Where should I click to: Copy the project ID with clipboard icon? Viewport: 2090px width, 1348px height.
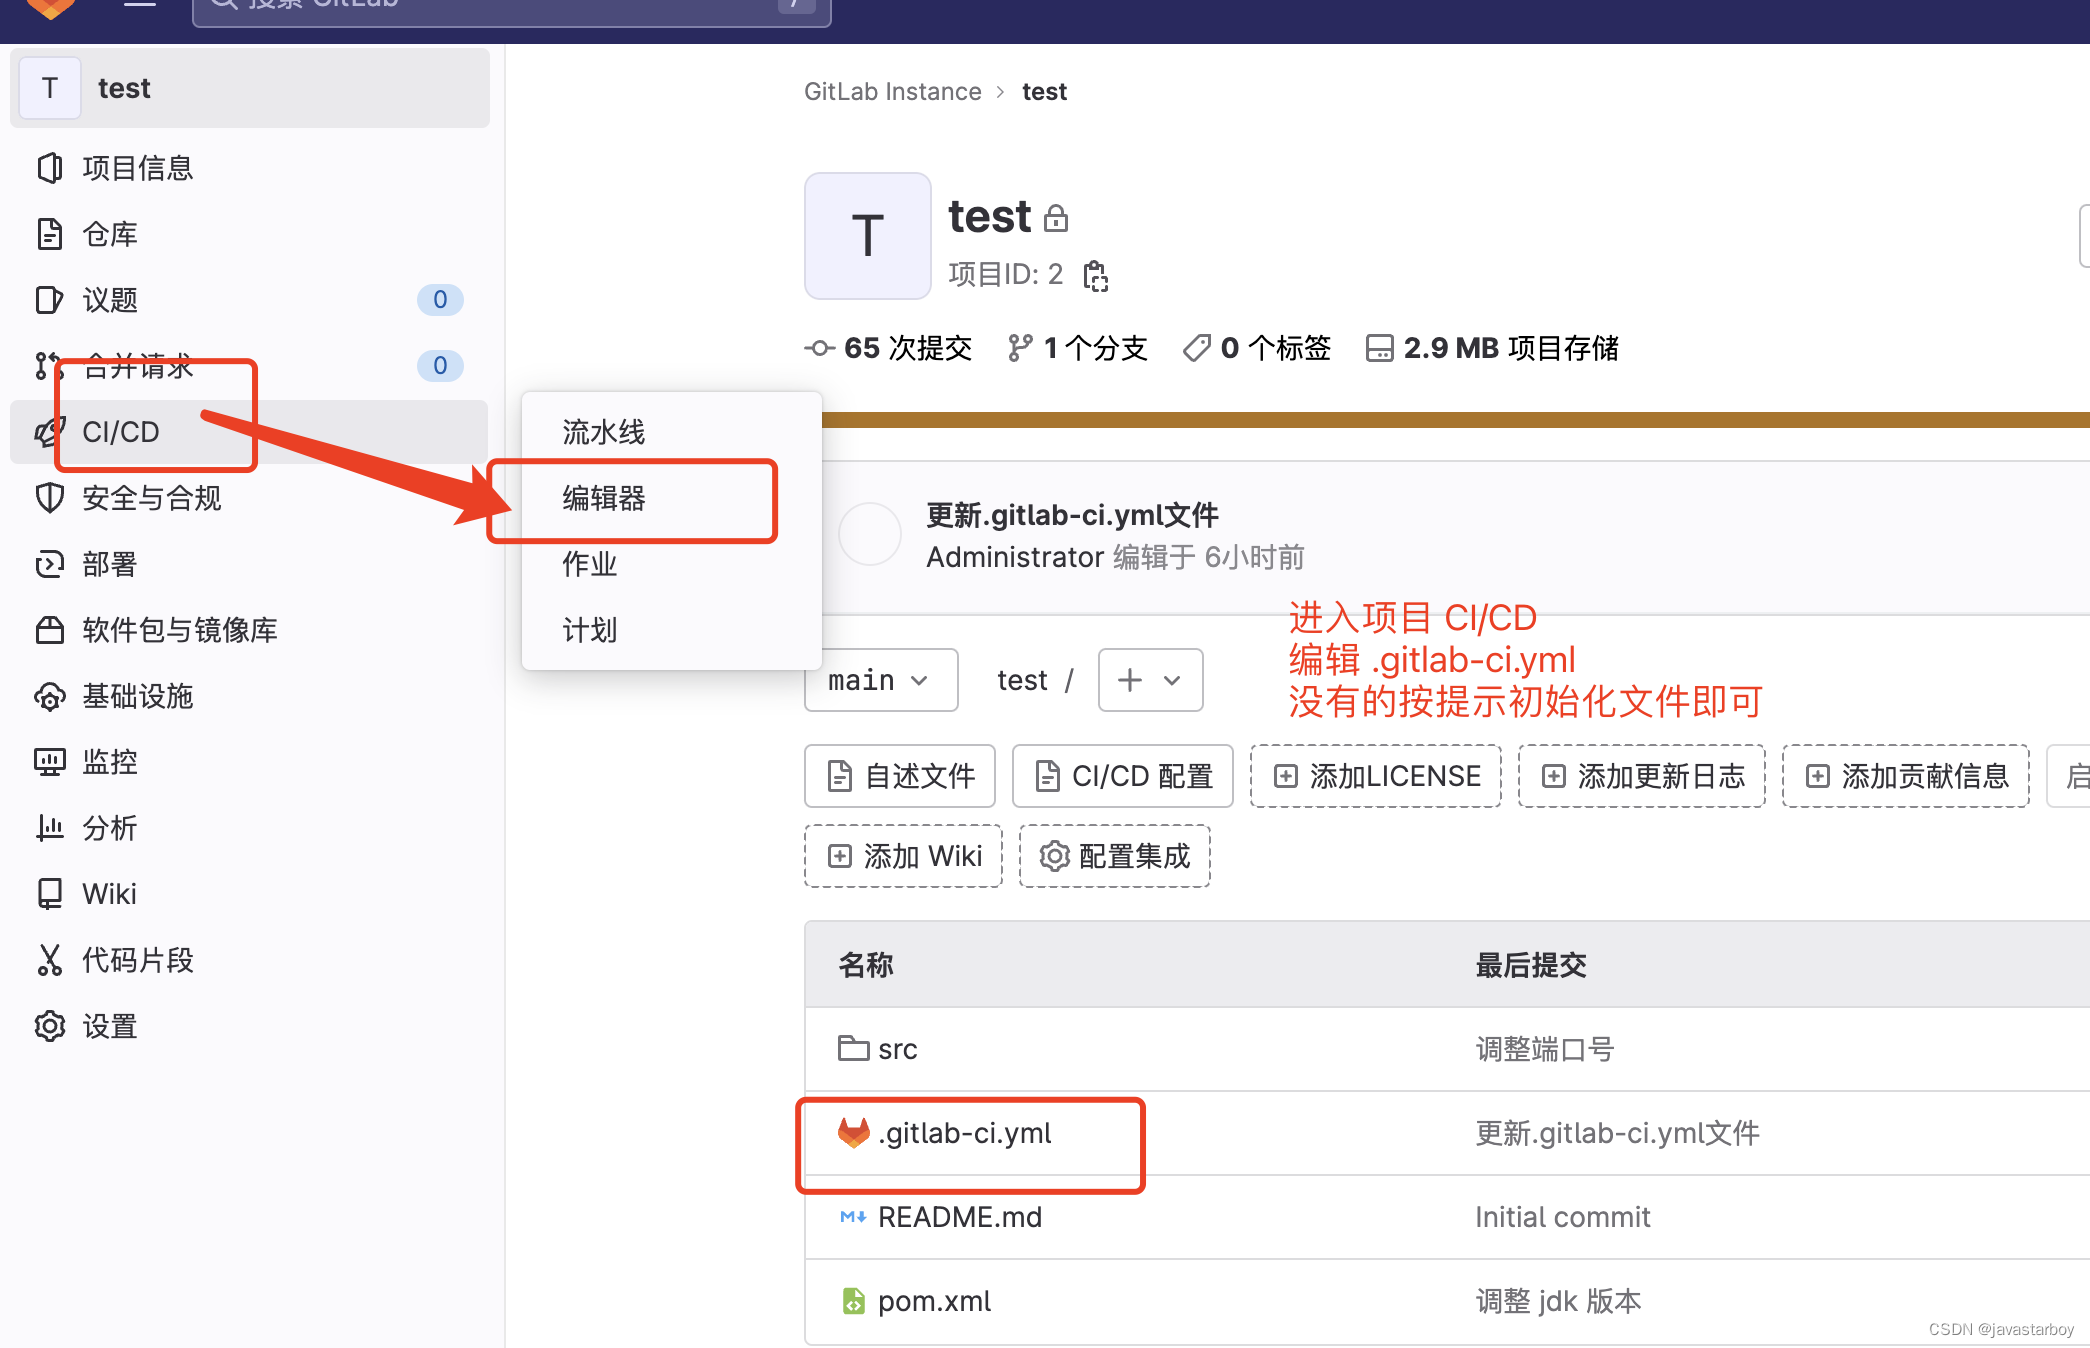(x=1096, y=275)
